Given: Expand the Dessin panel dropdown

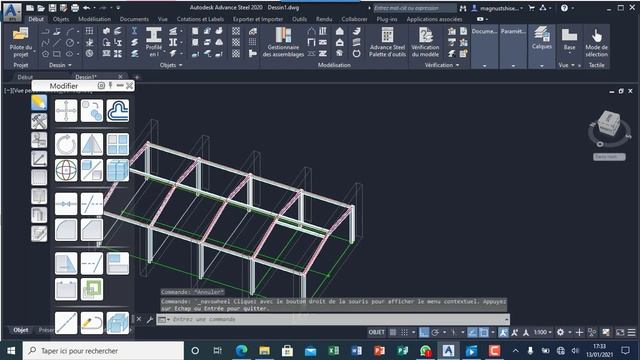Looking at the screenshot, I should 70,65.
